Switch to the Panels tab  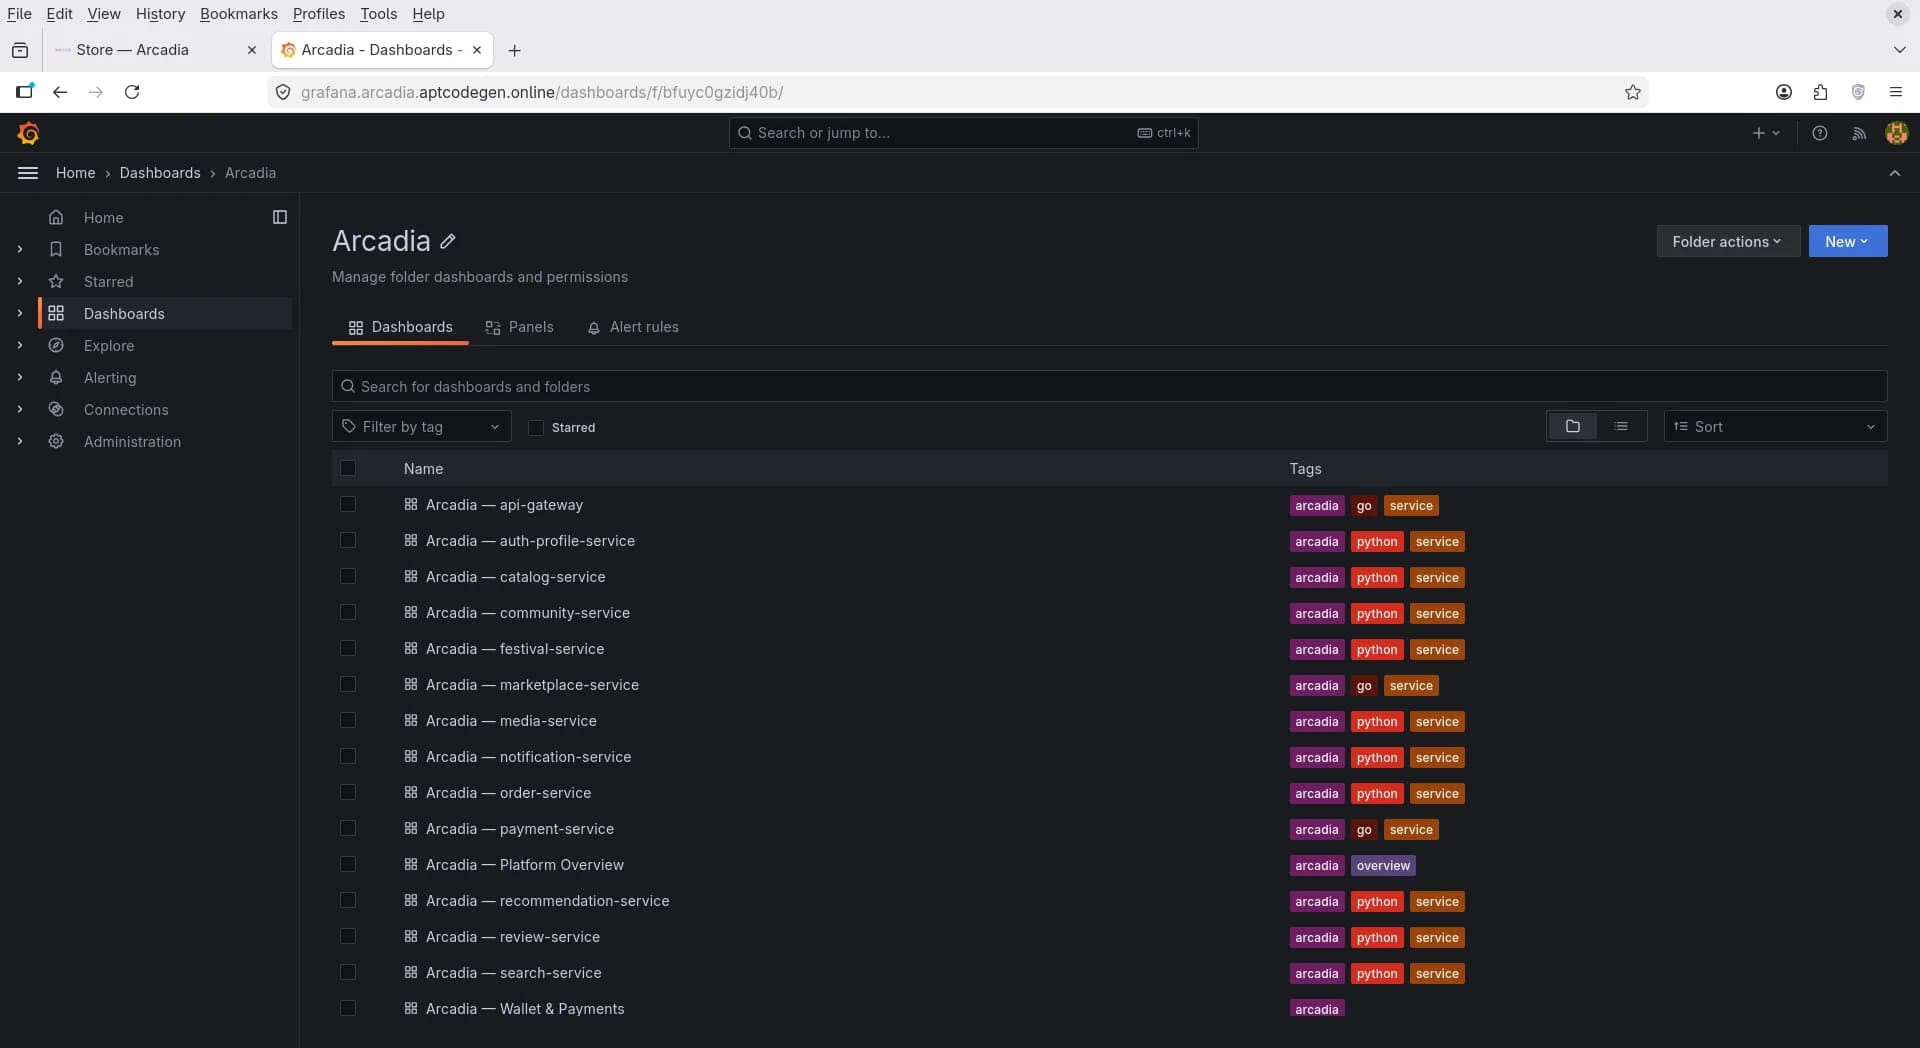click(519, 328)
